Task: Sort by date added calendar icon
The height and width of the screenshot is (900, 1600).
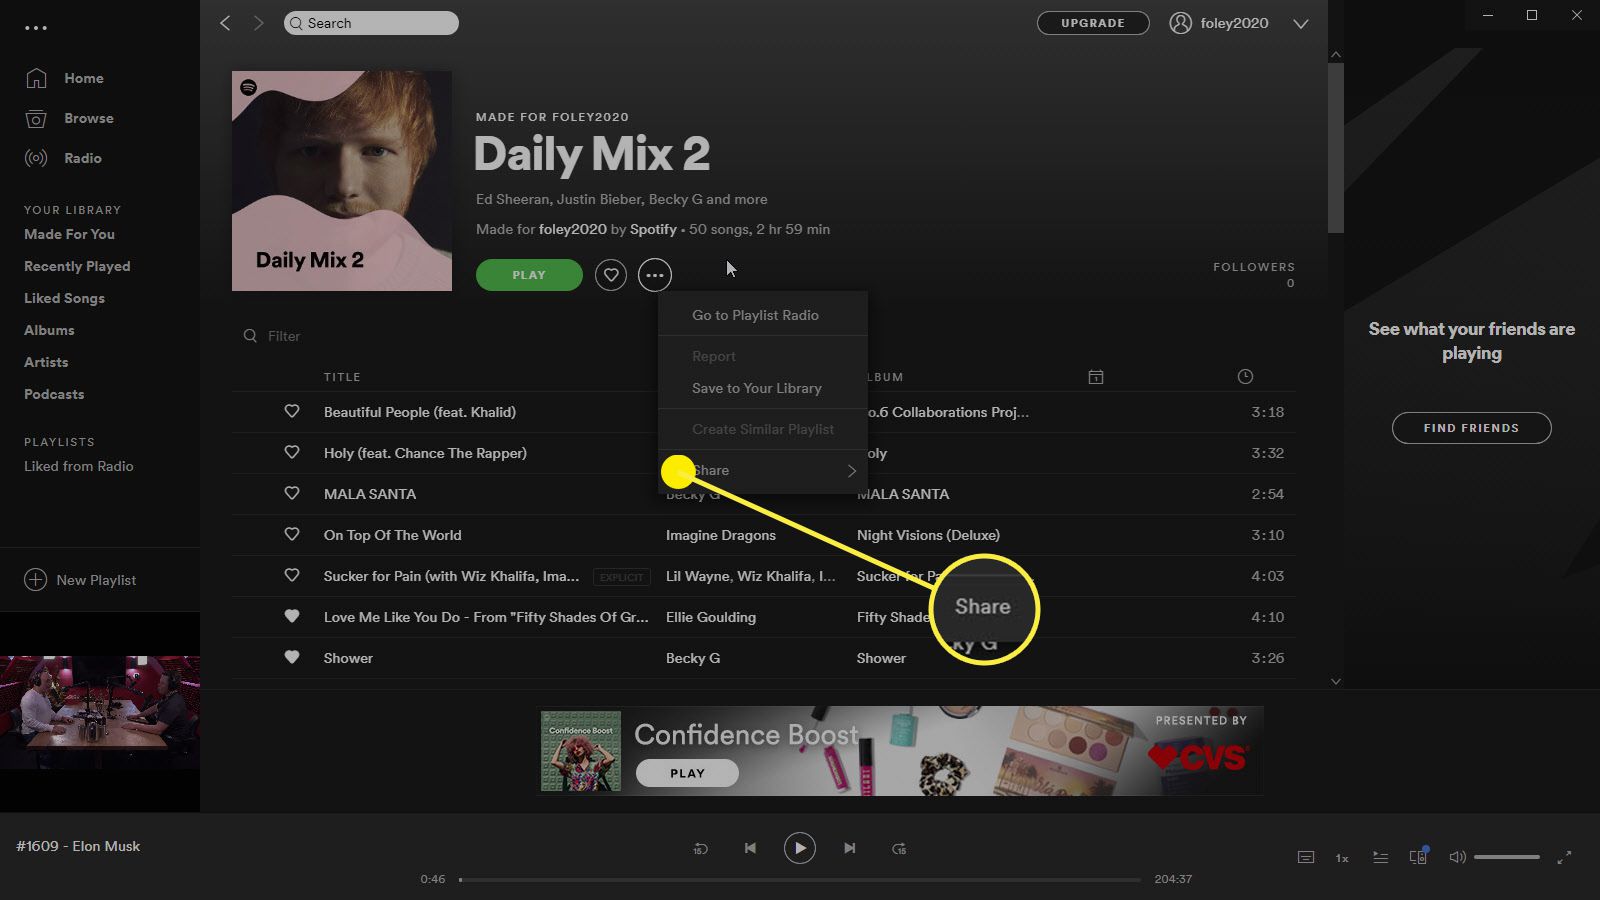Action: (x=1096, y=377)
